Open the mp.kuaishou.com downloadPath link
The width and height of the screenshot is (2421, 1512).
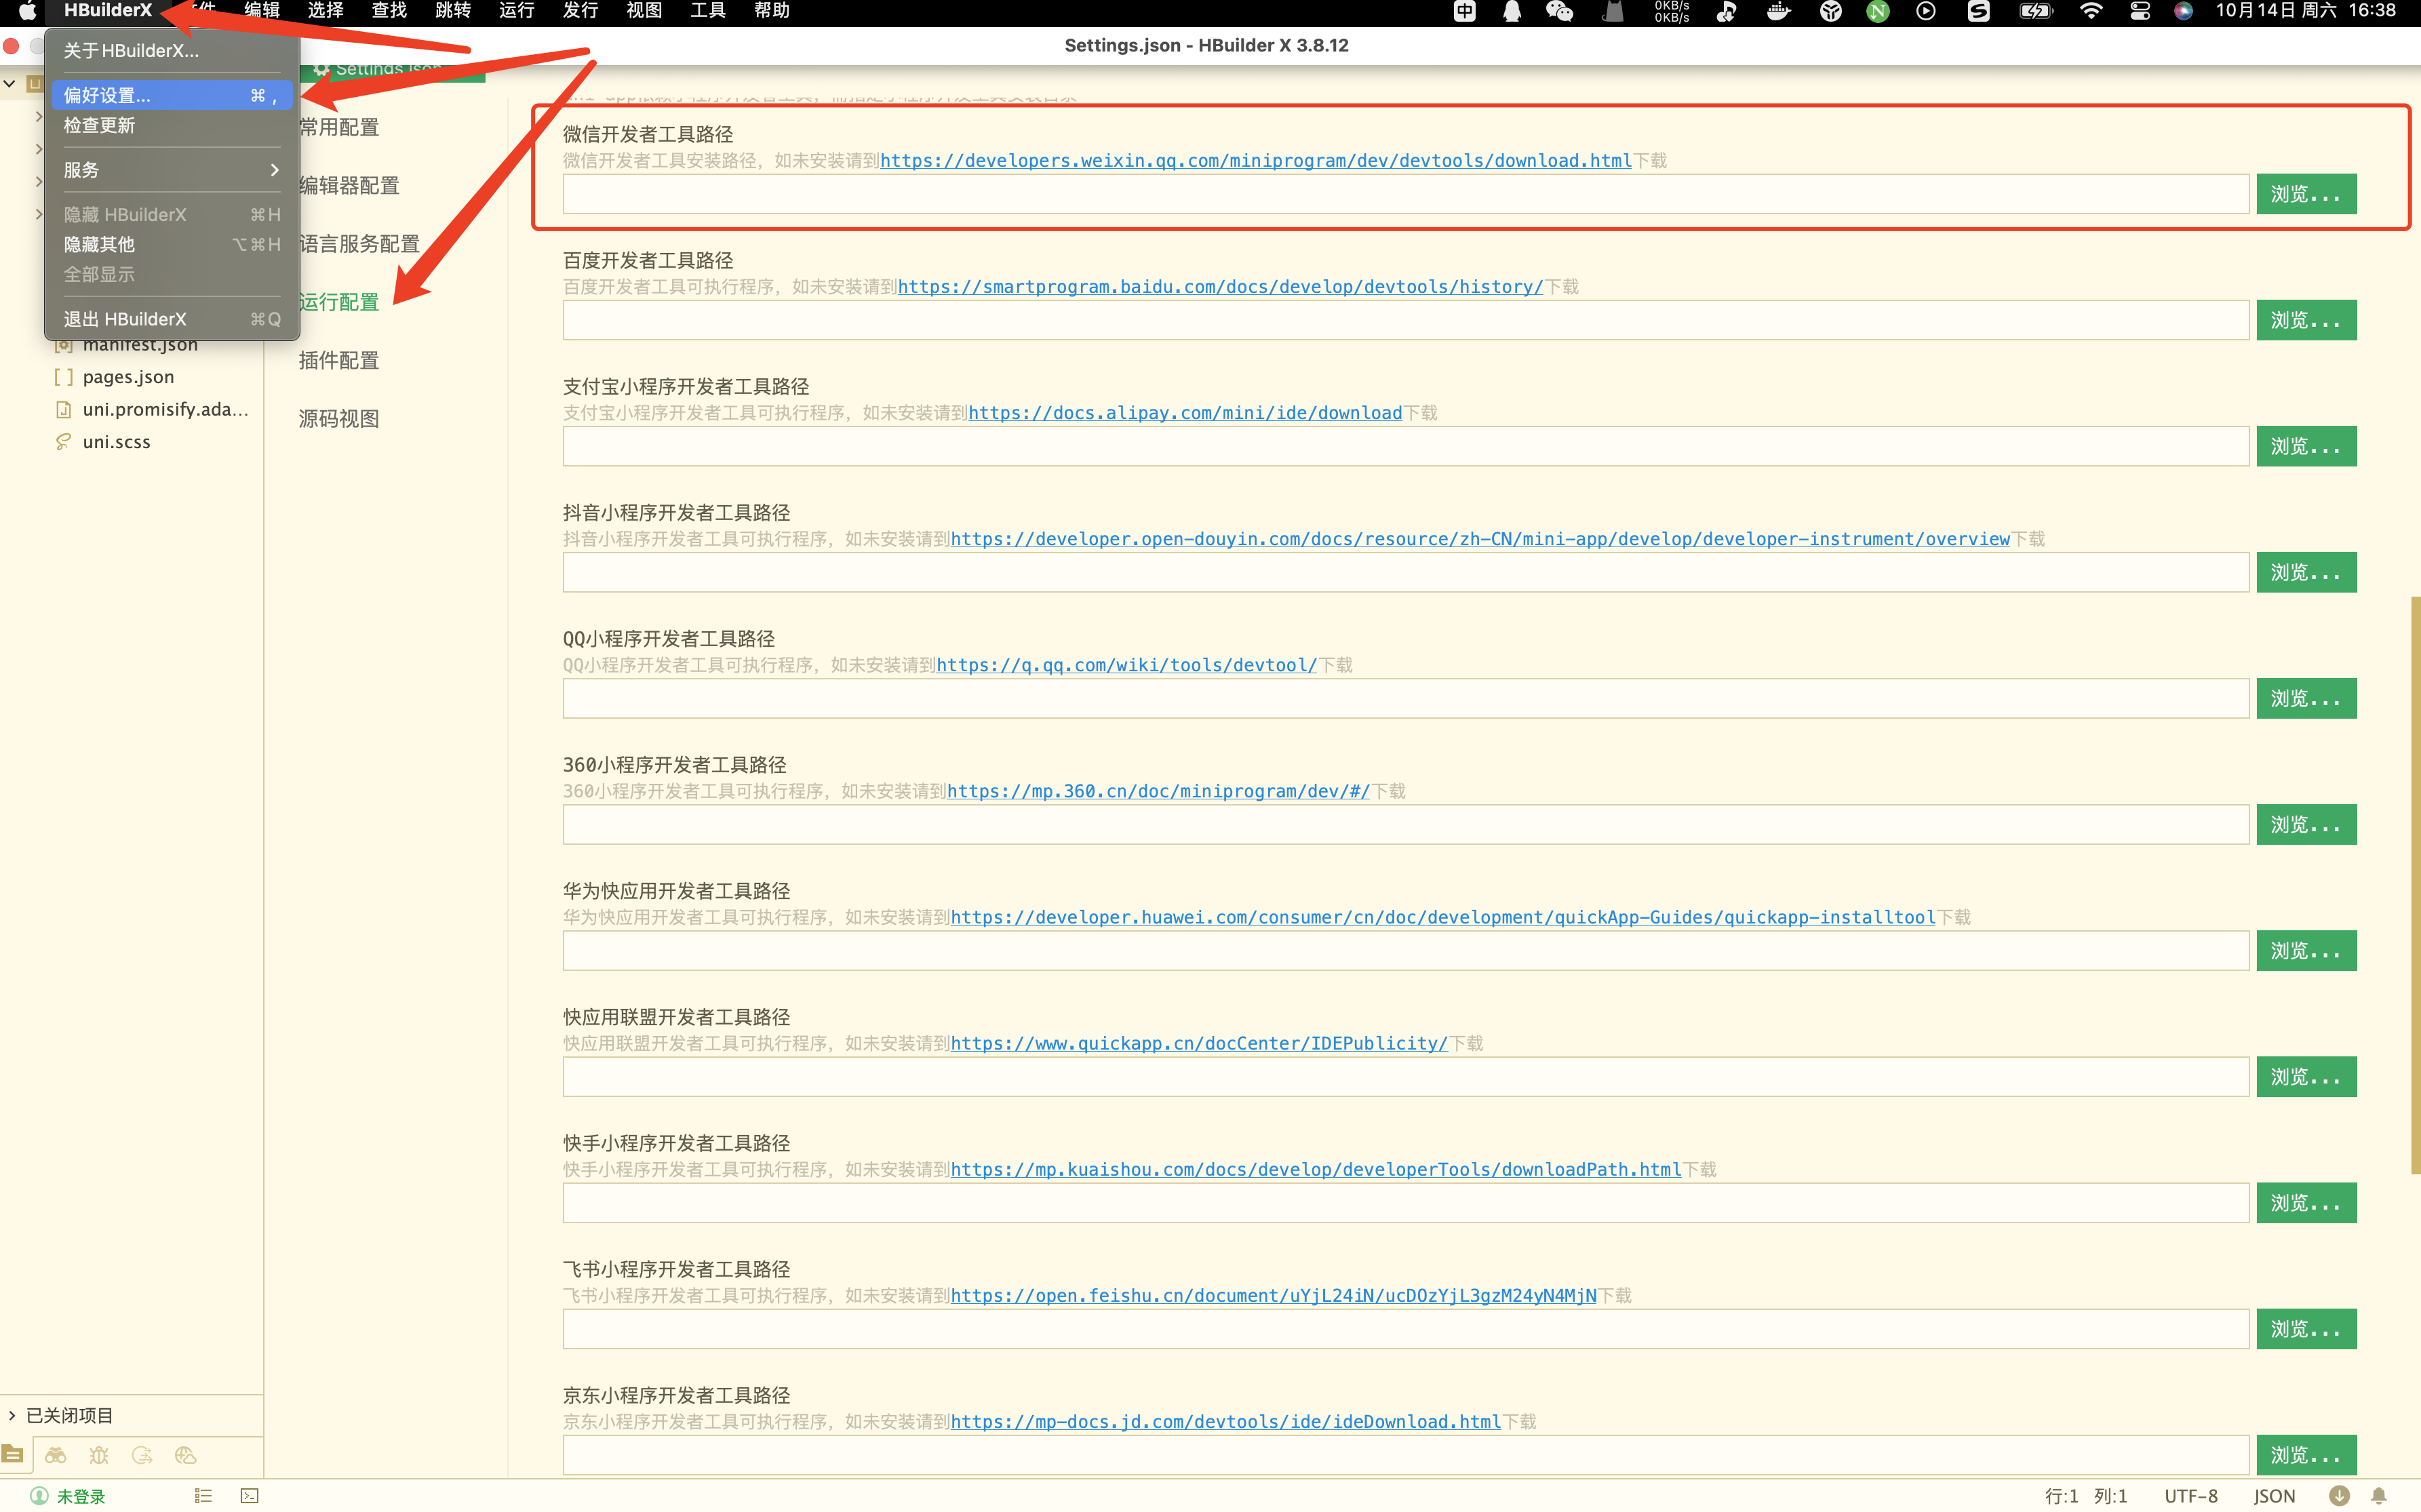[1316, 1169]
